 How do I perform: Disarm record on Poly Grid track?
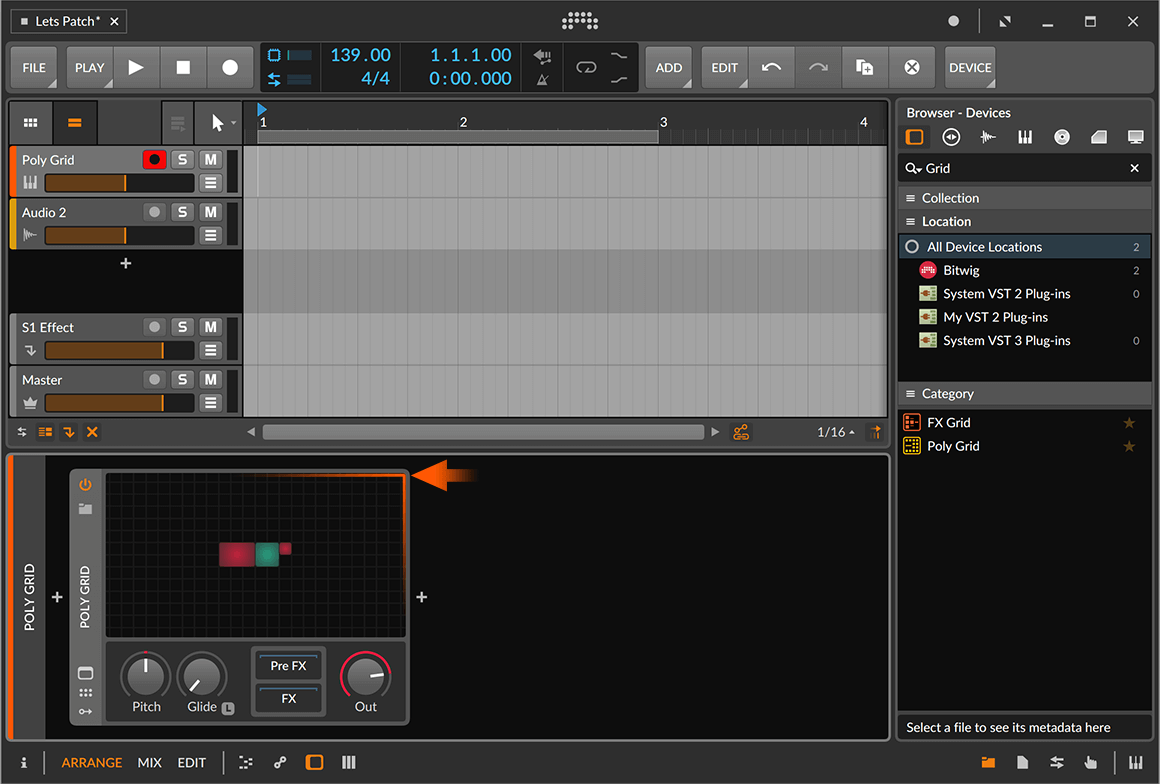click(x=154, y=159)
